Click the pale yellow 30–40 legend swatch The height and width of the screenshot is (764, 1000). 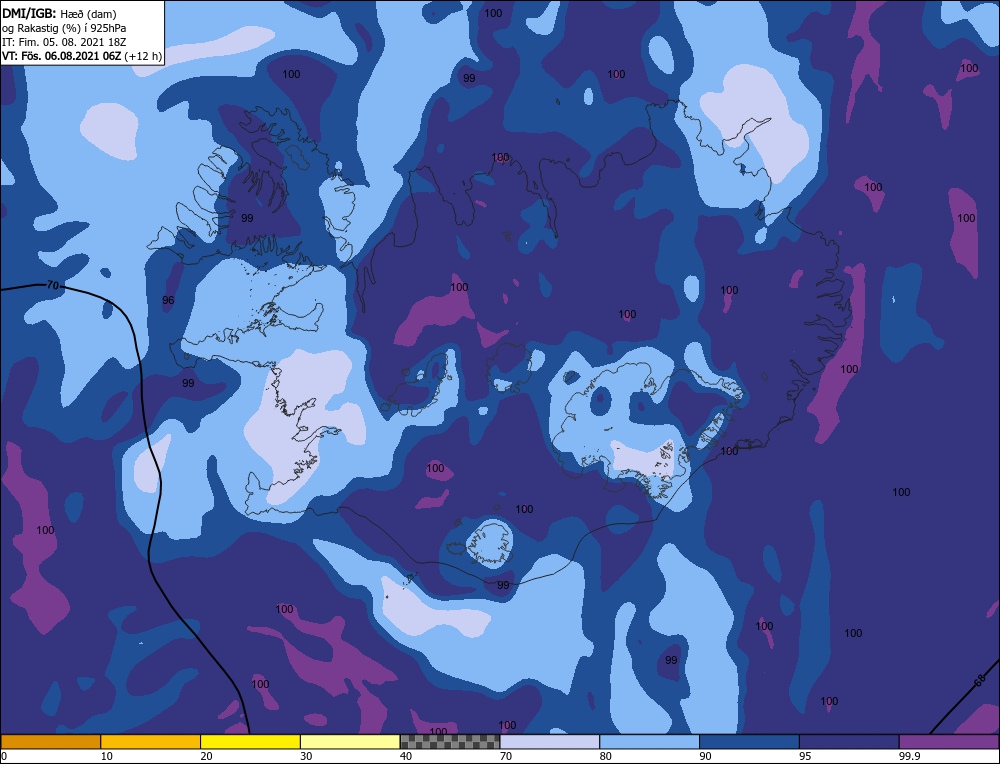point(350,741)
